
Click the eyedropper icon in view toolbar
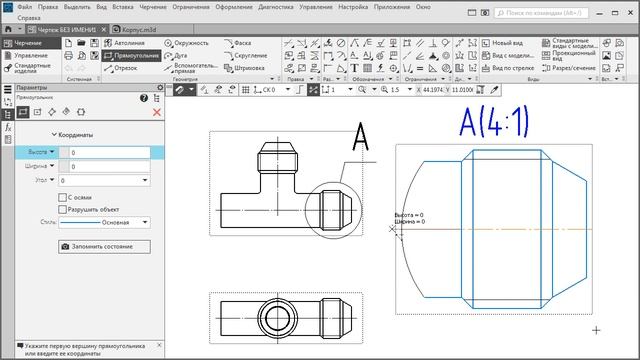click(x=494, y=89)
